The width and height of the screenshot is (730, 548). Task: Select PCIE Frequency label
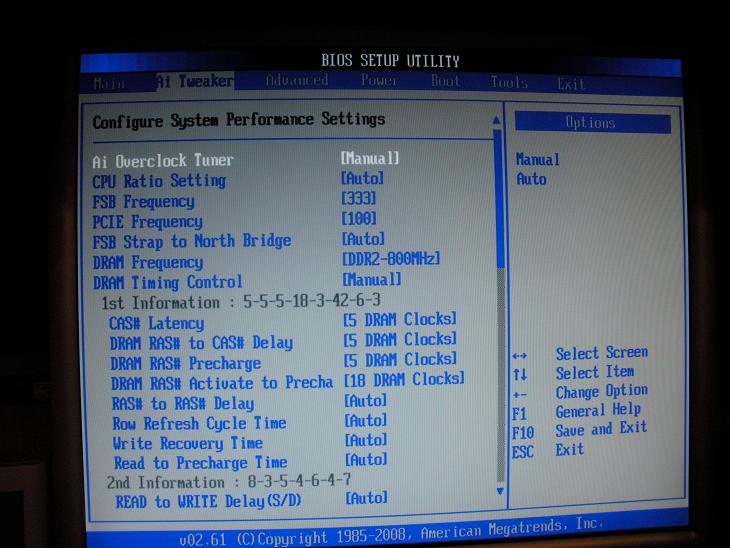pyautogui.click(x=148, y=222)
